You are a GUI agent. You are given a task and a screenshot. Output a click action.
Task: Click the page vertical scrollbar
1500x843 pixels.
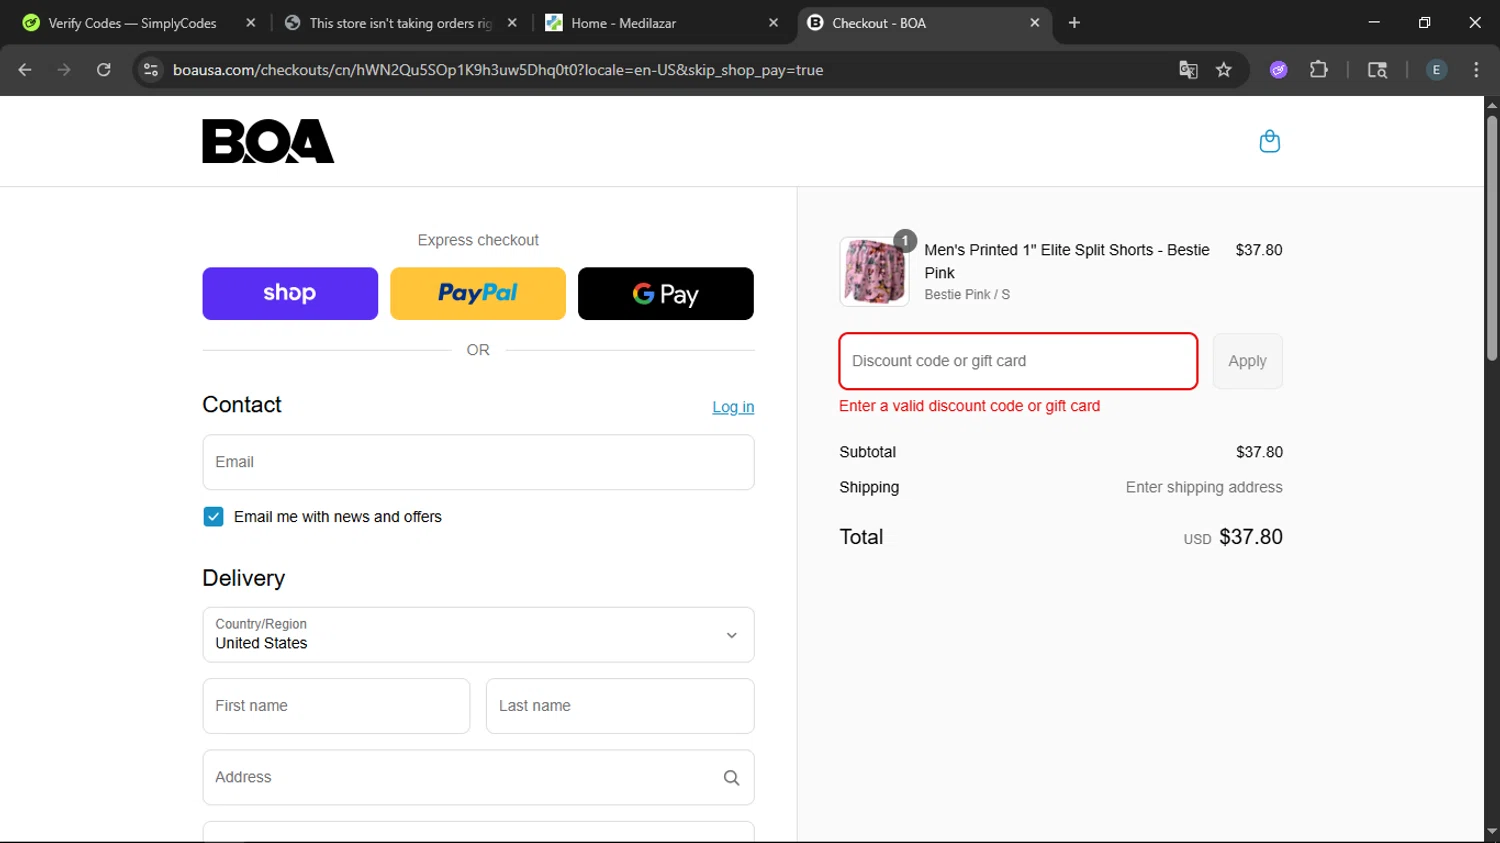pyautogui.click(x=1492, y=238)
